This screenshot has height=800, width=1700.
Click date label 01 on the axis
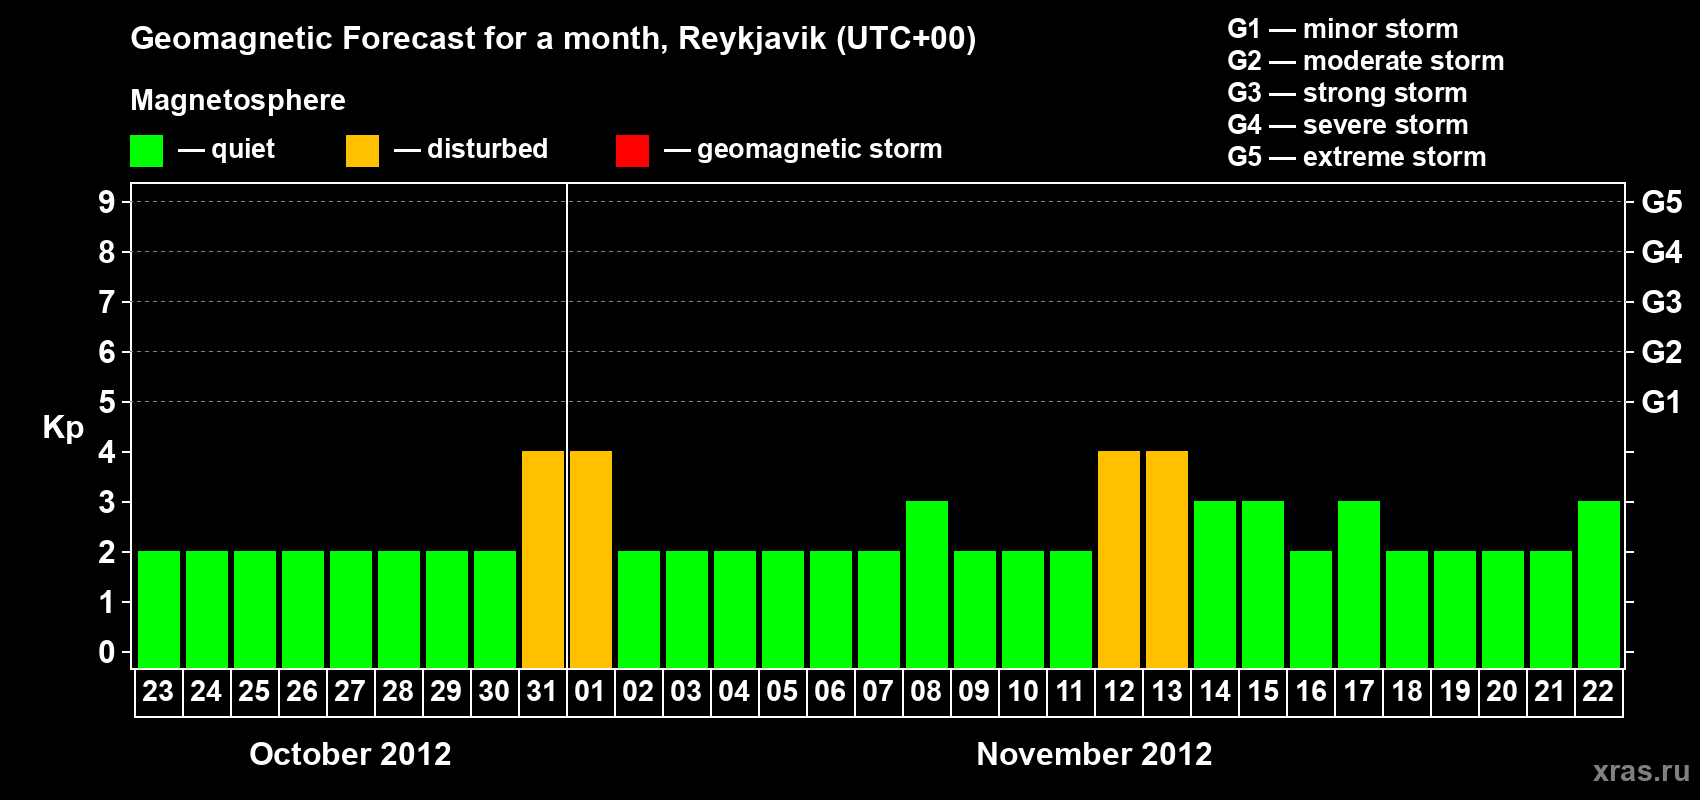(590, 691)
